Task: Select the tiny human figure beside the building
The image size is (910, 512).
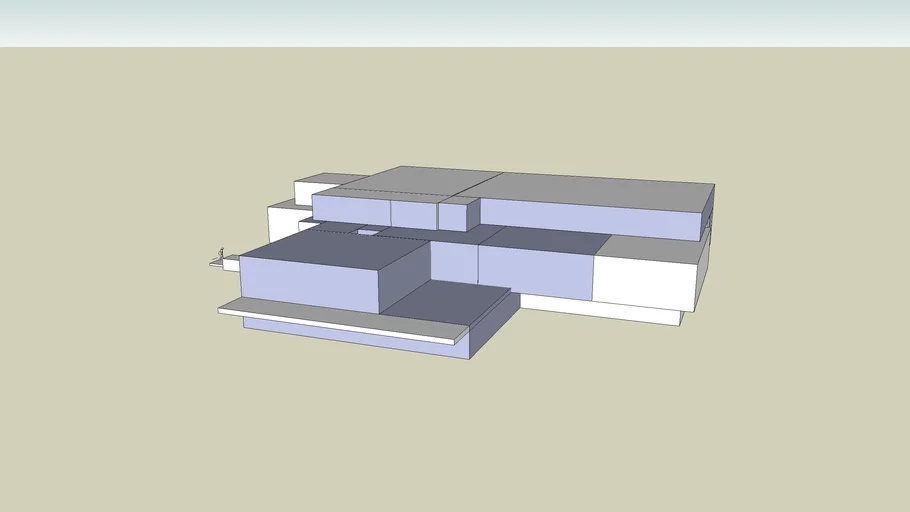Action: (x=221, y=253)
